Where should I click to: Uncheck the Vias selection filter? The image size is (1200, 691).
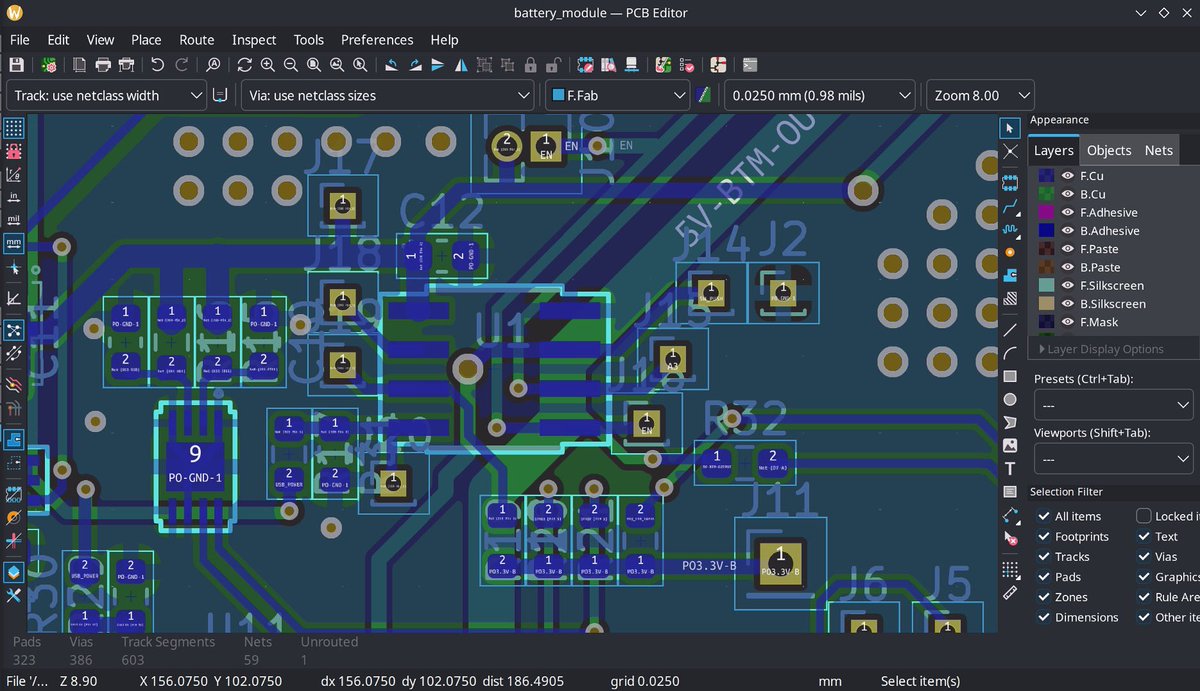coord(1144,556)
